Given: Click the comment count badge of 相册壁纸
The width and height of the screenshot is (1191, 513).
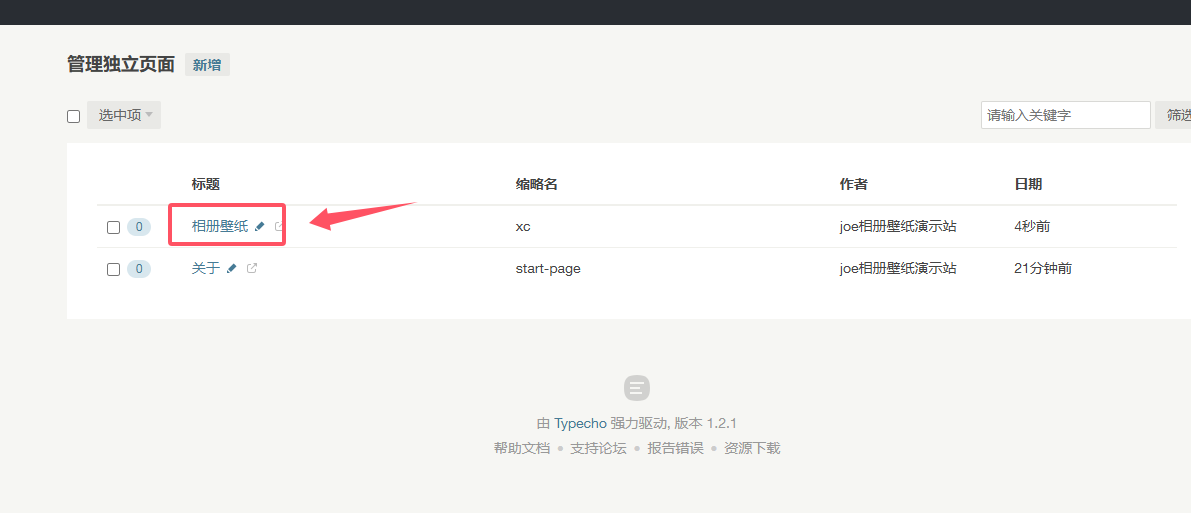Looking at the screenshot, I should [139, 226].
